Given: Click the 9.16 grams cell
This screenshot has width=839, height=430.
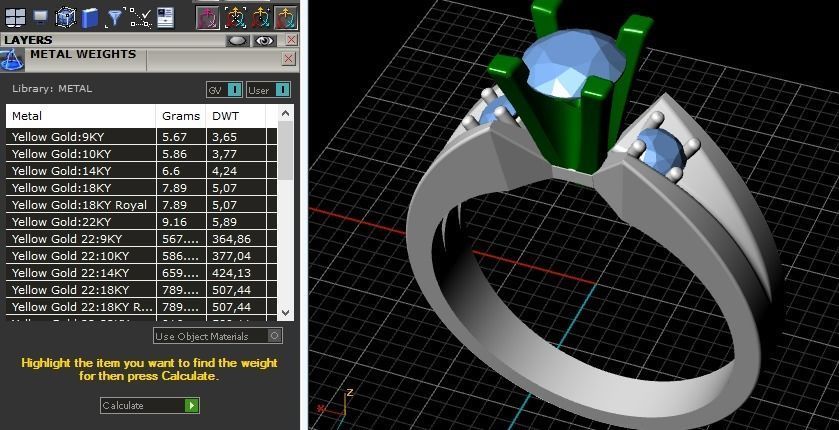Looking at the screenshot, I should tap(181, 222).
